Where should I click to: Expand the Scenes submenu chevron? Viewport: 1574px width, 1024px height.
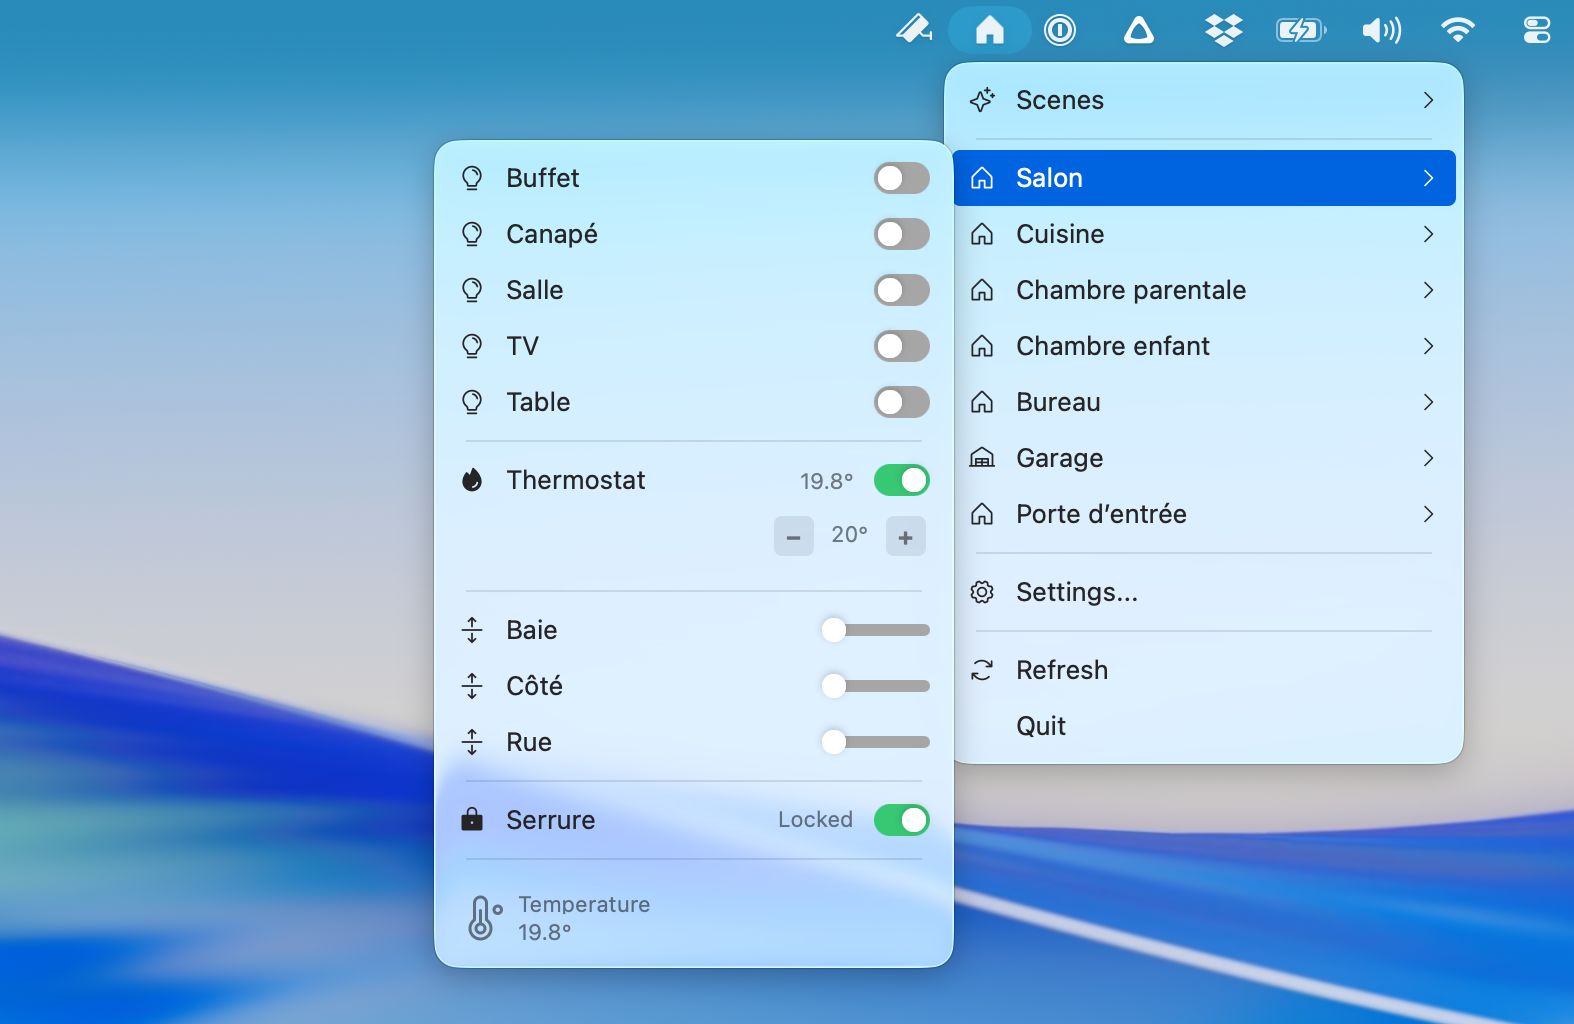(1428, 100)
